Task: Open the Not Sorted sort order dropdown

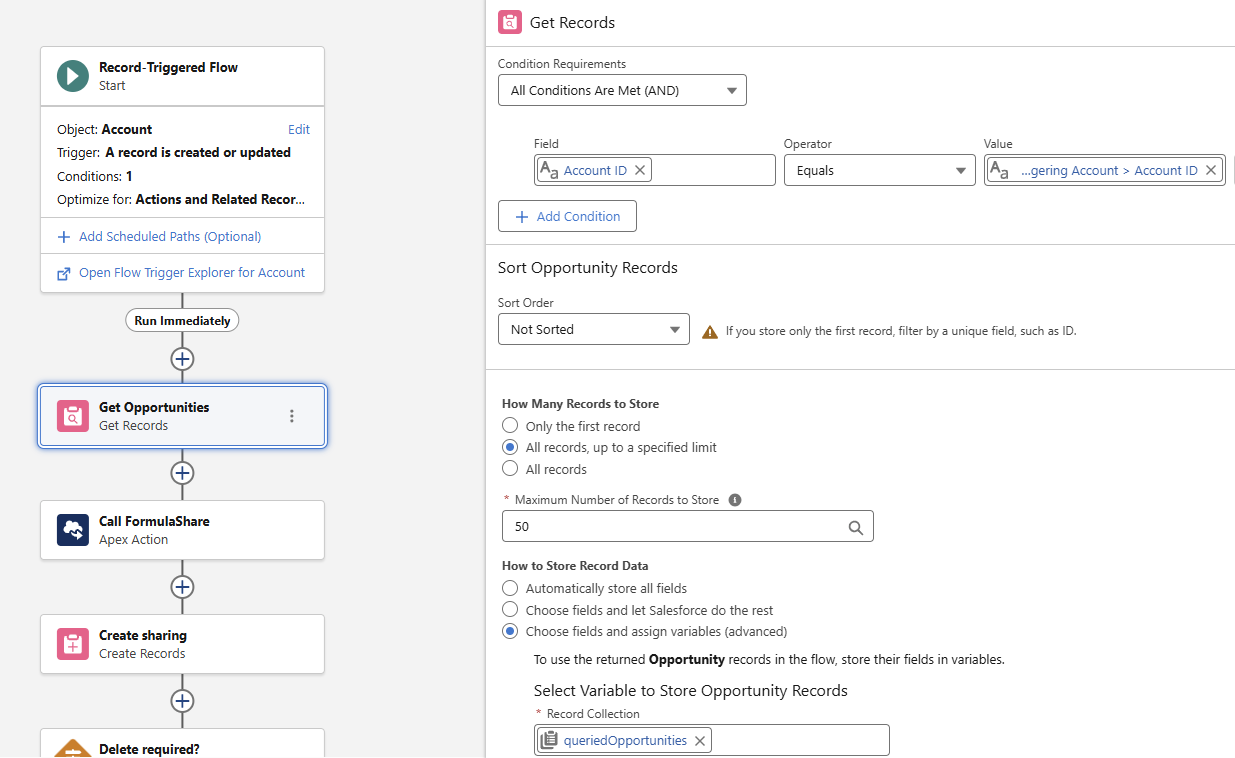Action: click(593, 329)
